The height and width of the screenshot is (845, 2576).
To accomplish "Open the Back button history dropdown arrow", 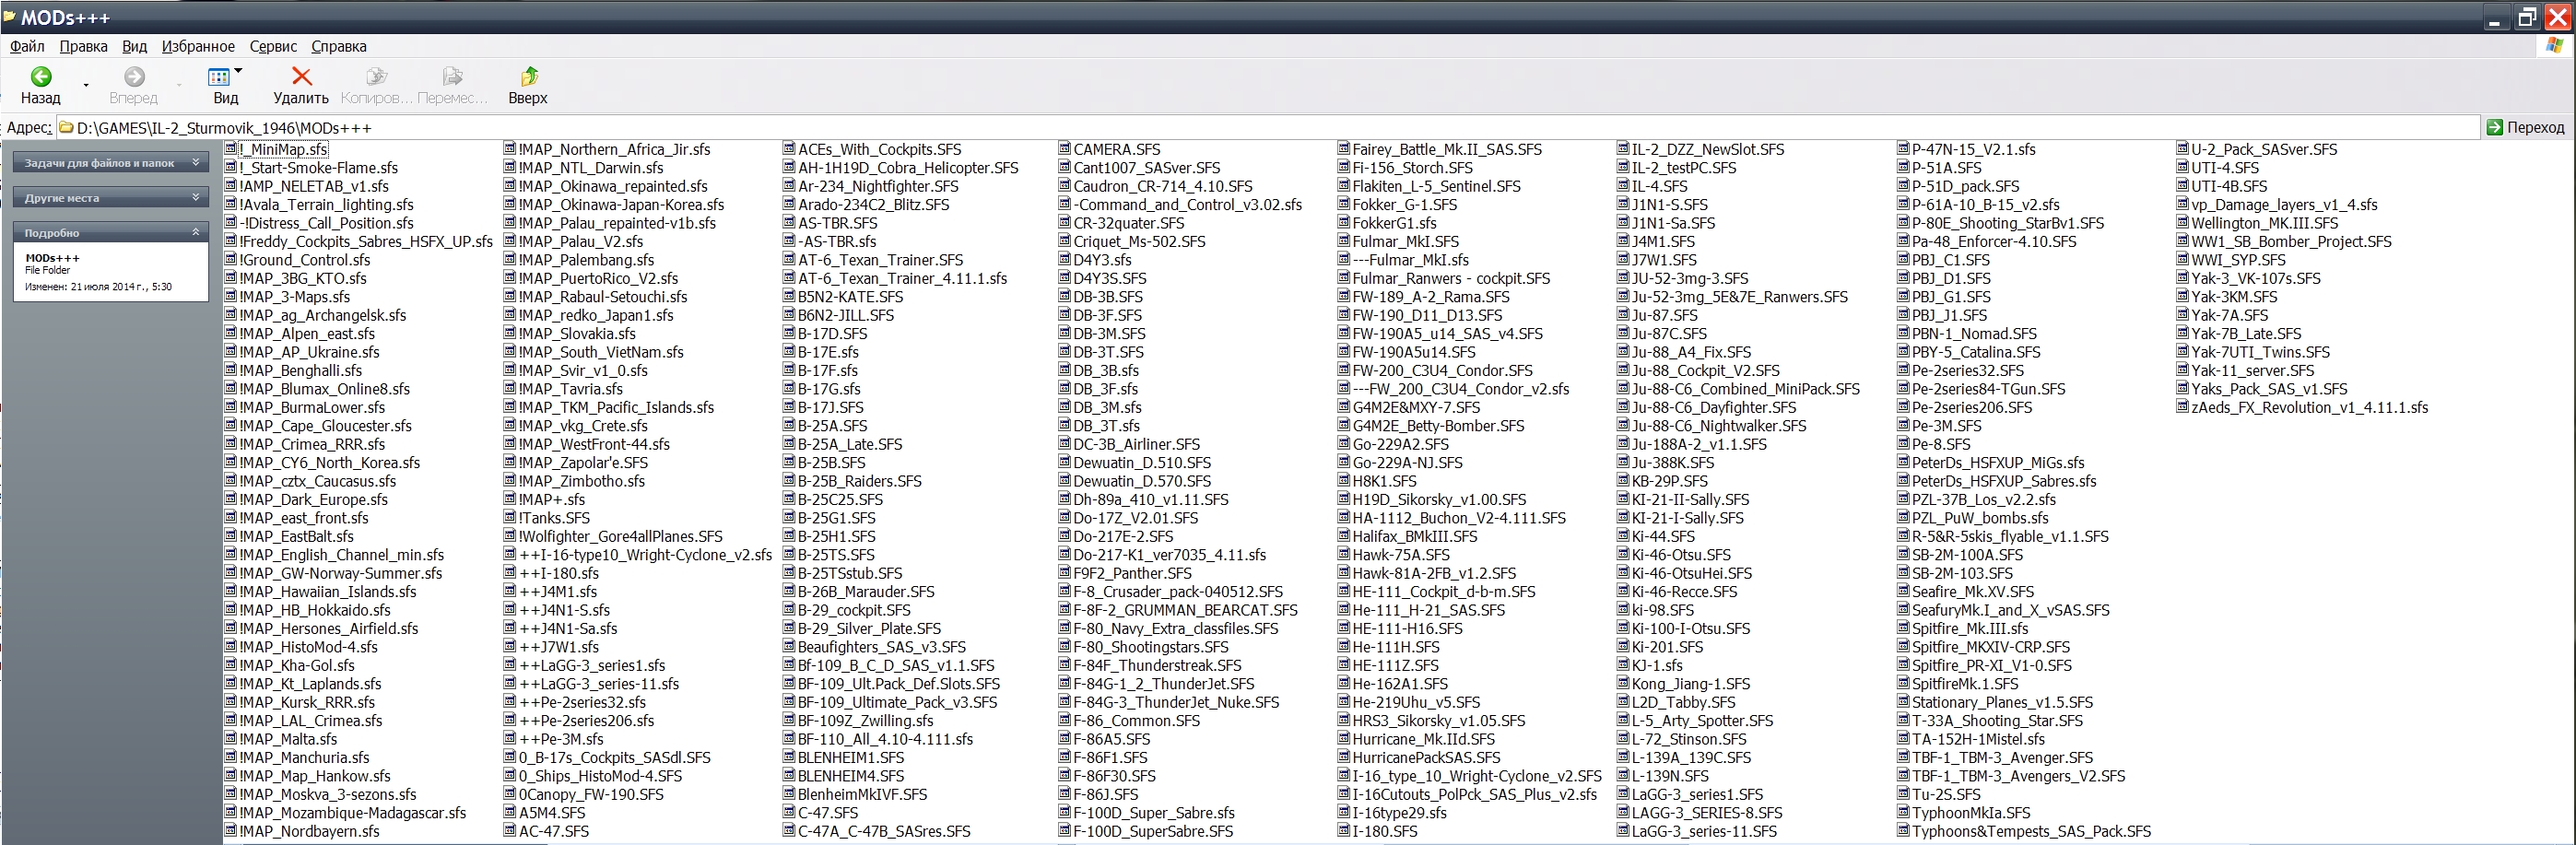I will 86,86.
